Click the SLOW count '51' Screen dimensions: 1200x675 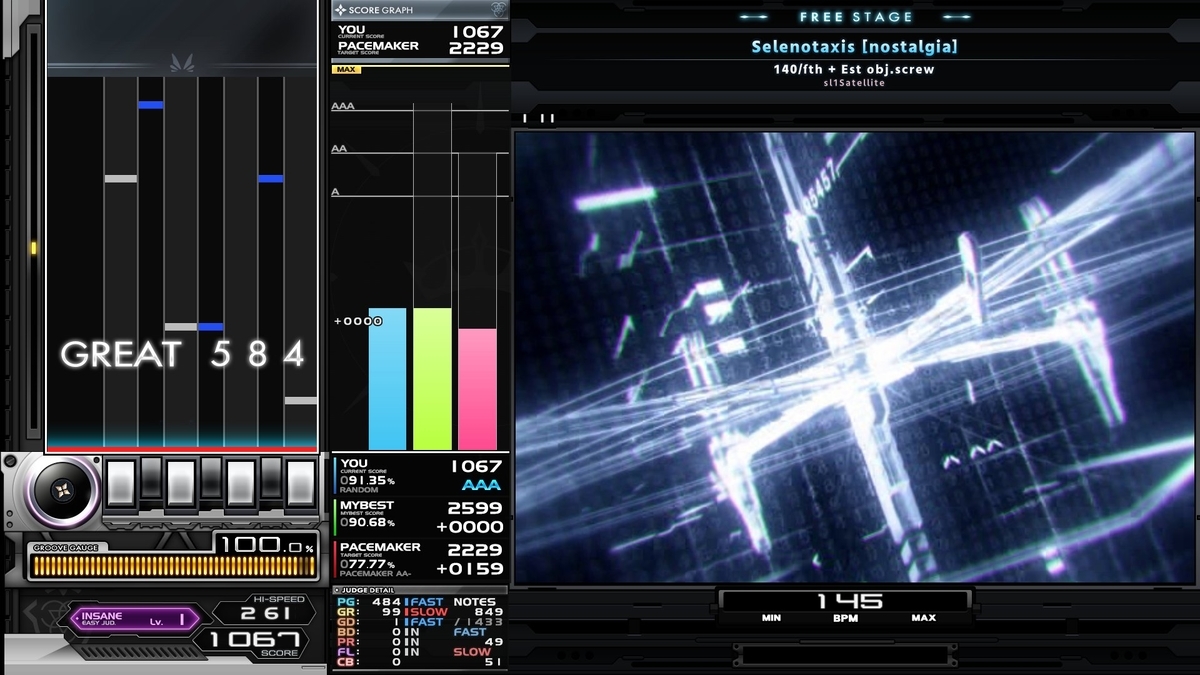click(x=494, y=662)
